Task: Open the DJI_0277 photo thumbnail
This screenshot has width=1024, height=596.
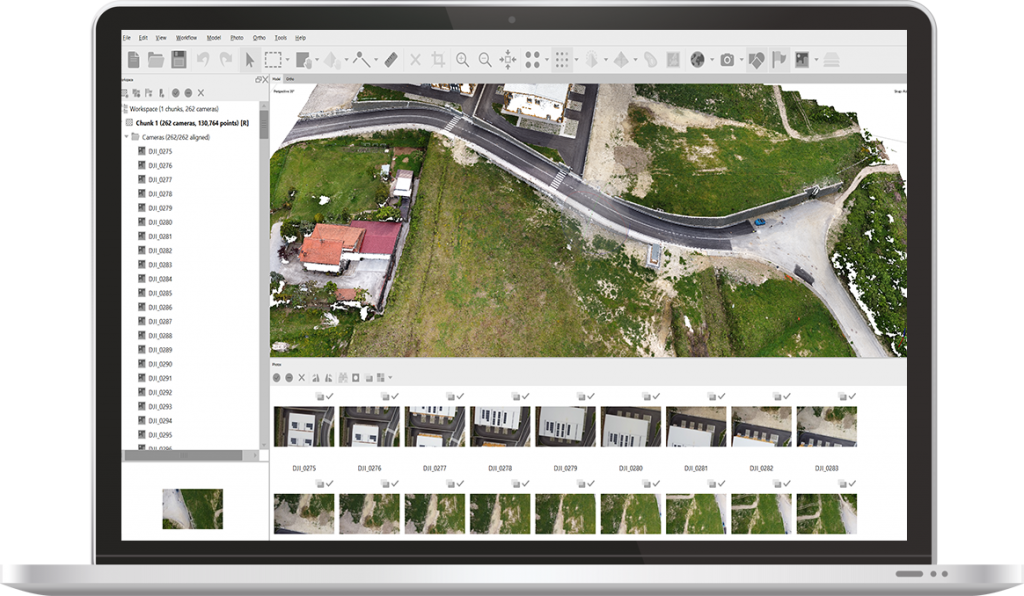Action: [x=437, y=425]
